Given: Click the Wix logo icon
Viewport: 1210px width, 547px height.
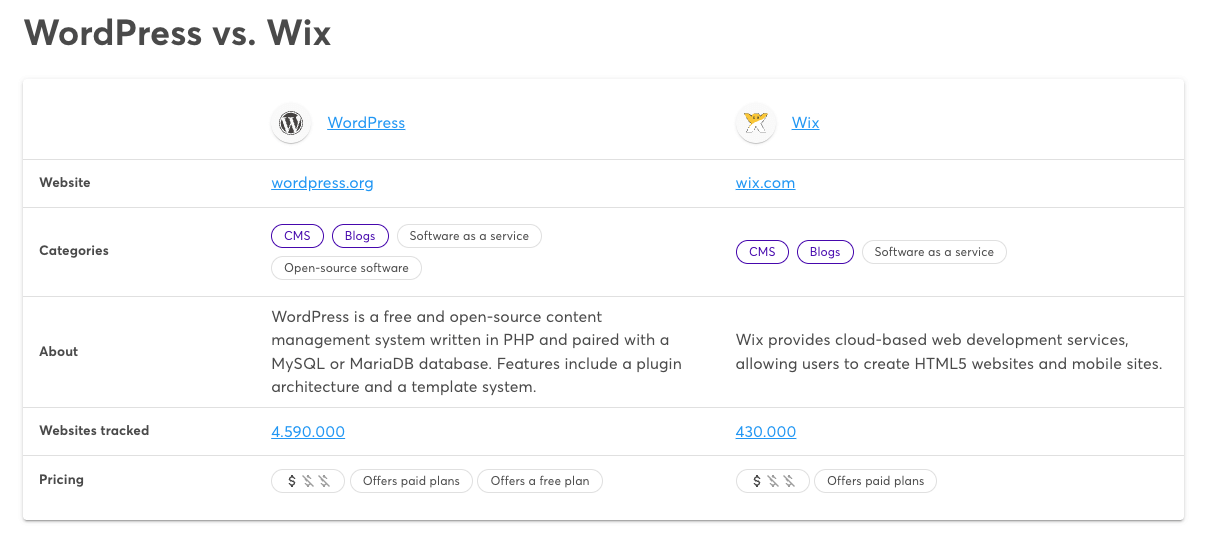Looking at the screenshot, I should tap(756, 124).
